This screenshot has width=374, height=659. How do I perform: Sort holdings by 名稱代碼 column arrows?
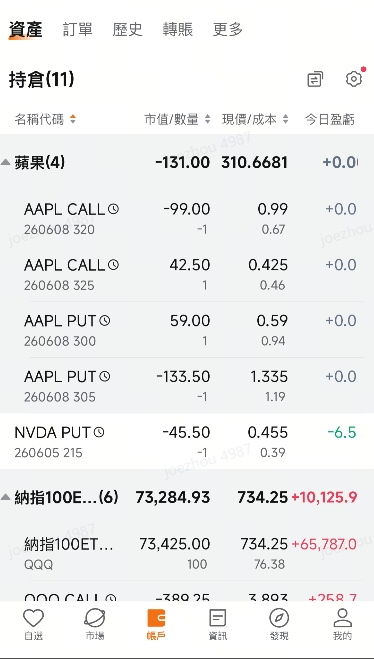tap(73, 119)
